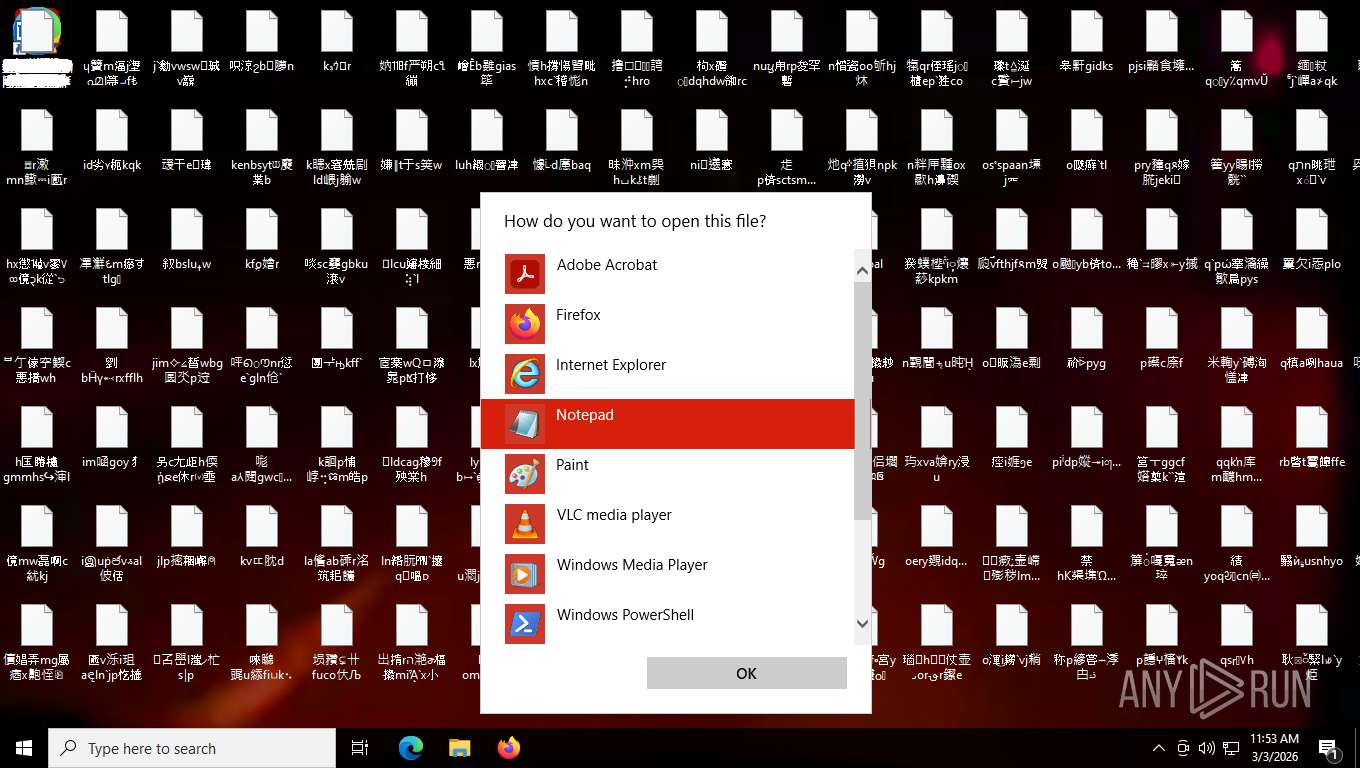Select desktop file starting with 'qqkh'
1360x768 pixels.
(1237, 445)
